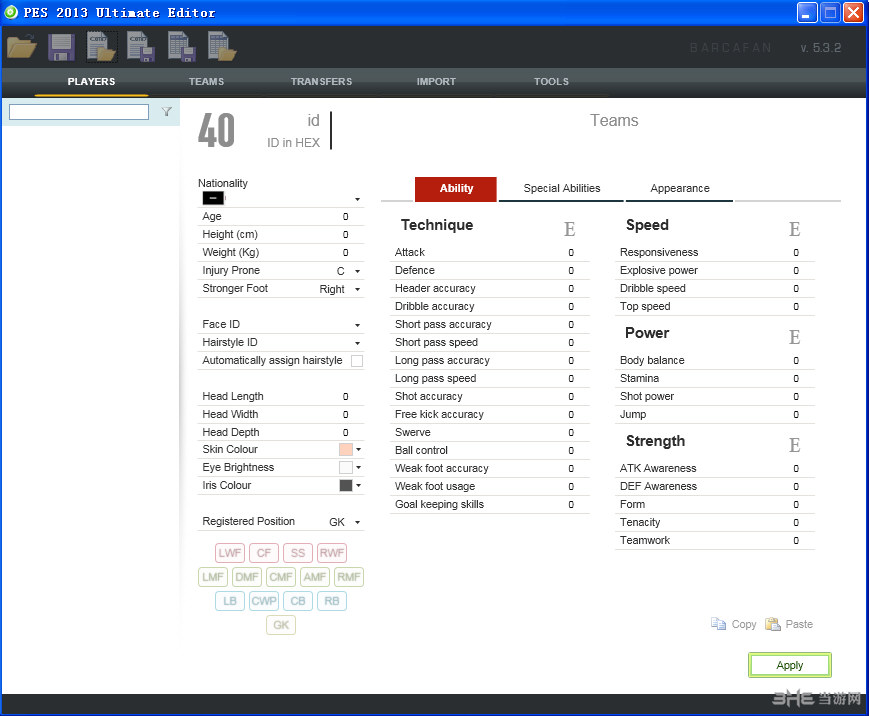
Task: Select the Appearance tab
Action: coord(679,188)
